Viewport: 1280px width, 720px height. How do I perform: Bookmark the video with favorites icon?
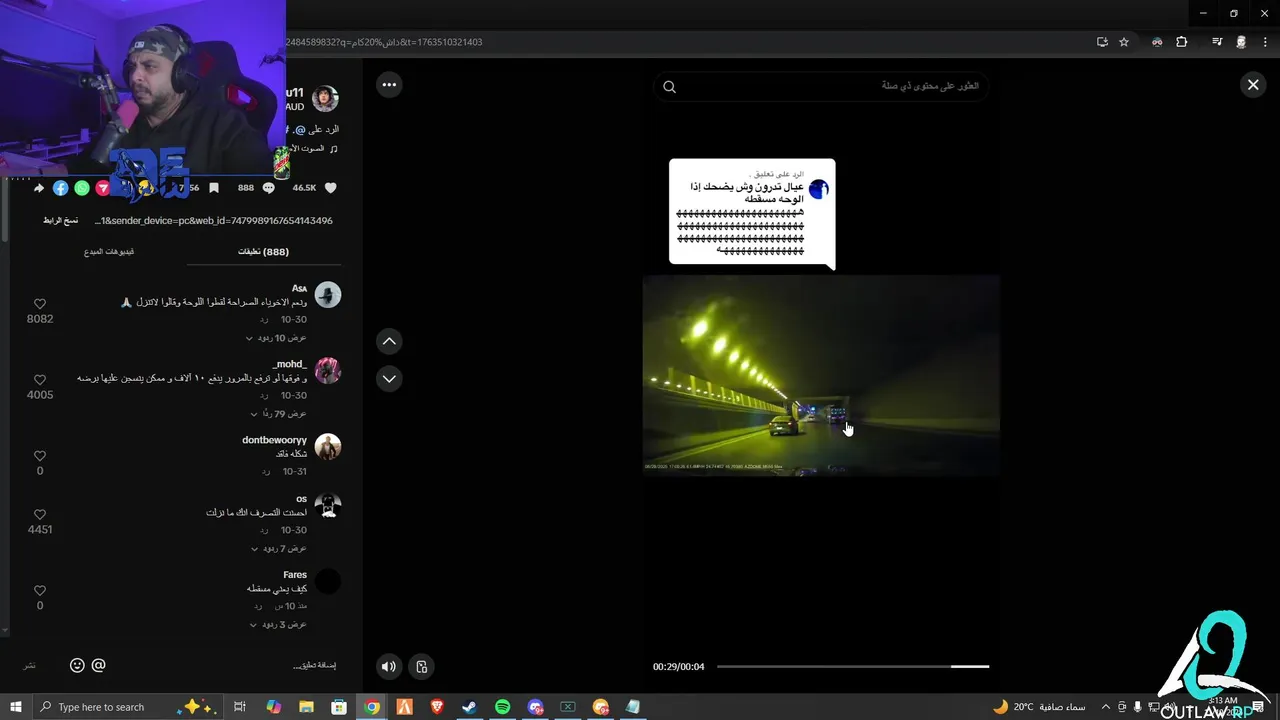coord(214,187)
